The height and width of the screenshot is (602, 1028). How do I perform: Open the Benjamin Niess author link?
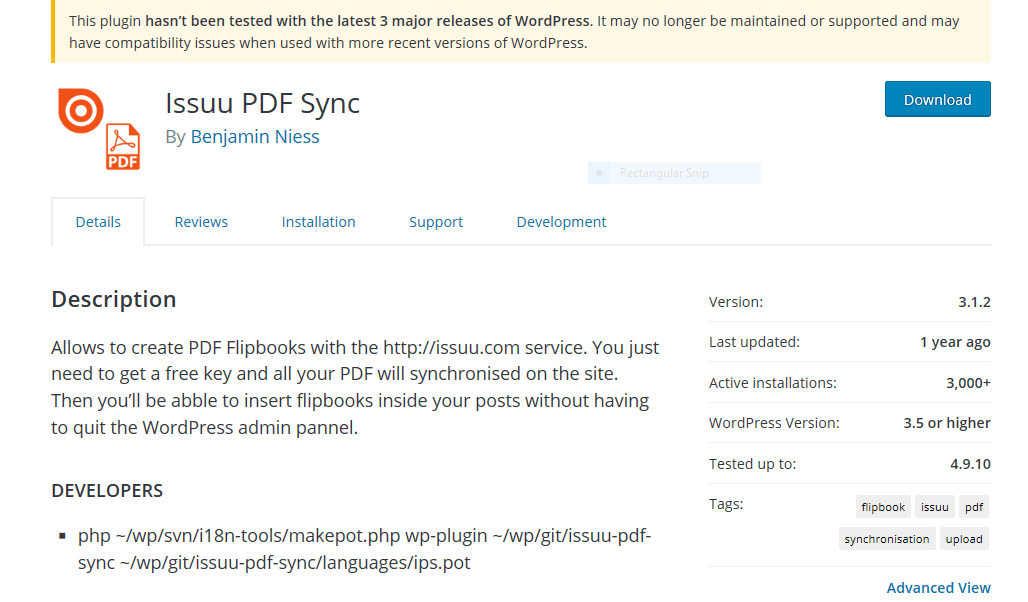click(255, 136)
